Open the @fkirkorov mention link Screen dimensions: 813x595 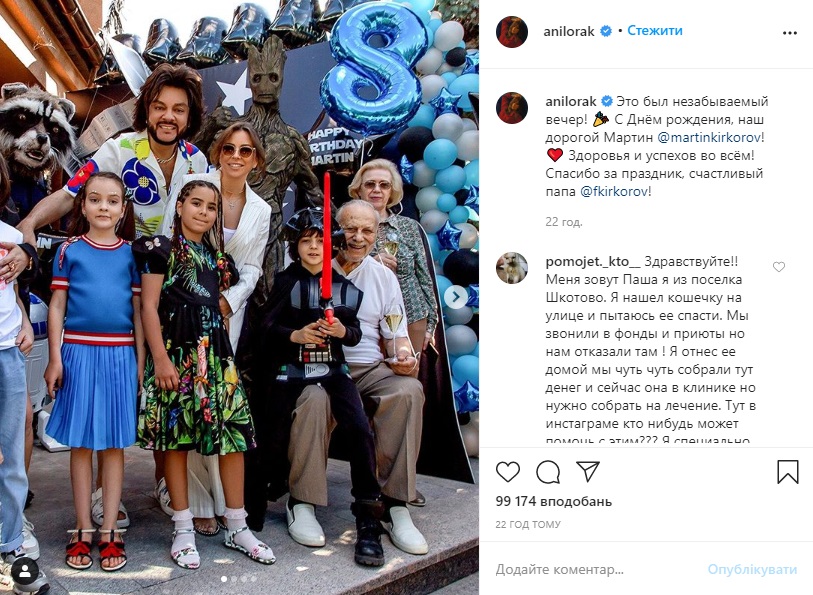pos(614,191)
